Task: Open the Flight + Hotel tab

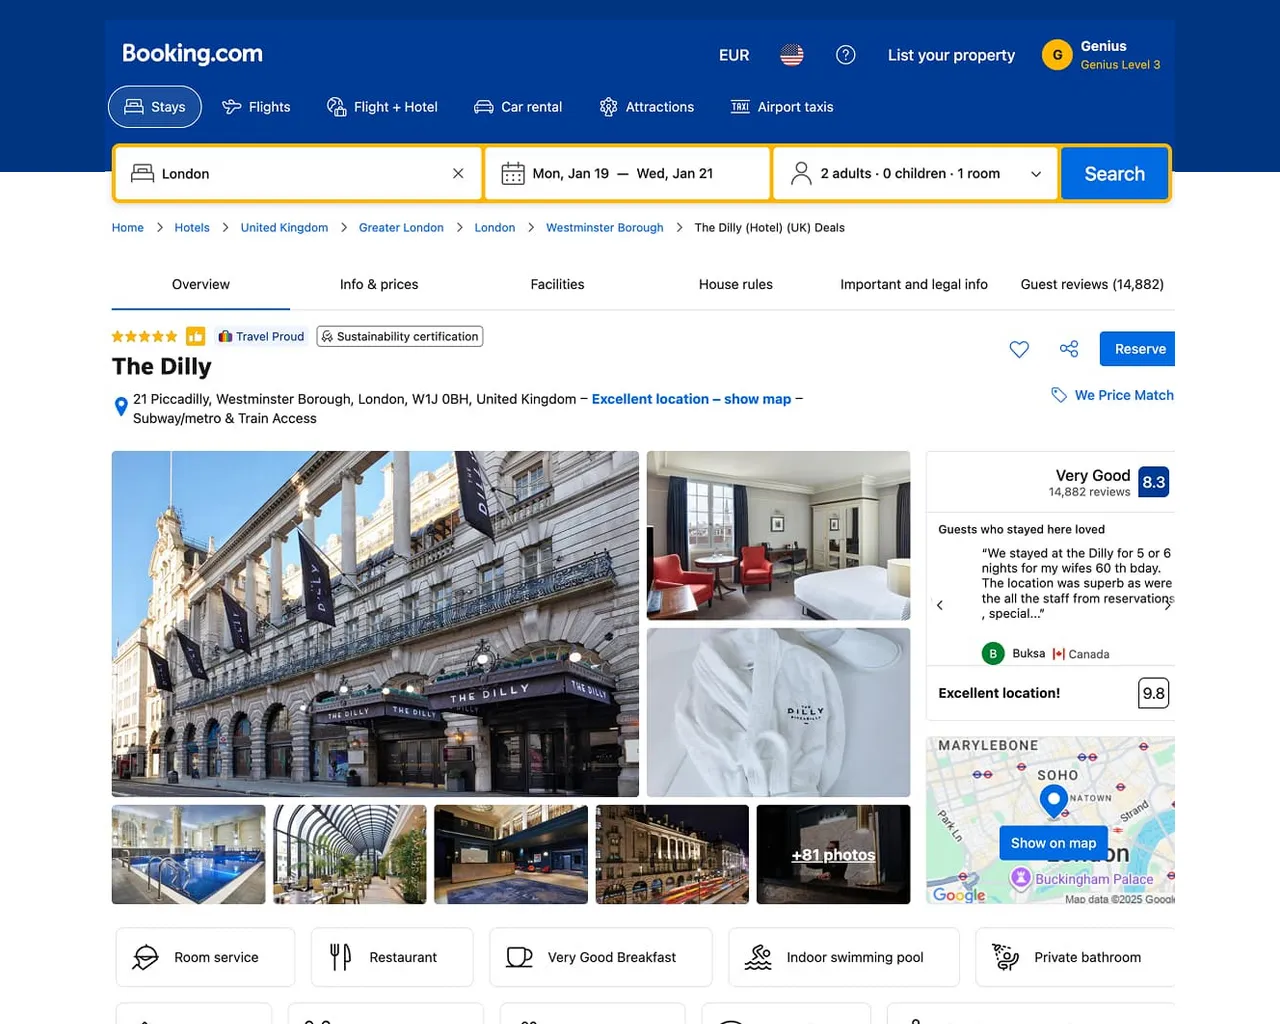Action: pos(382,107)
